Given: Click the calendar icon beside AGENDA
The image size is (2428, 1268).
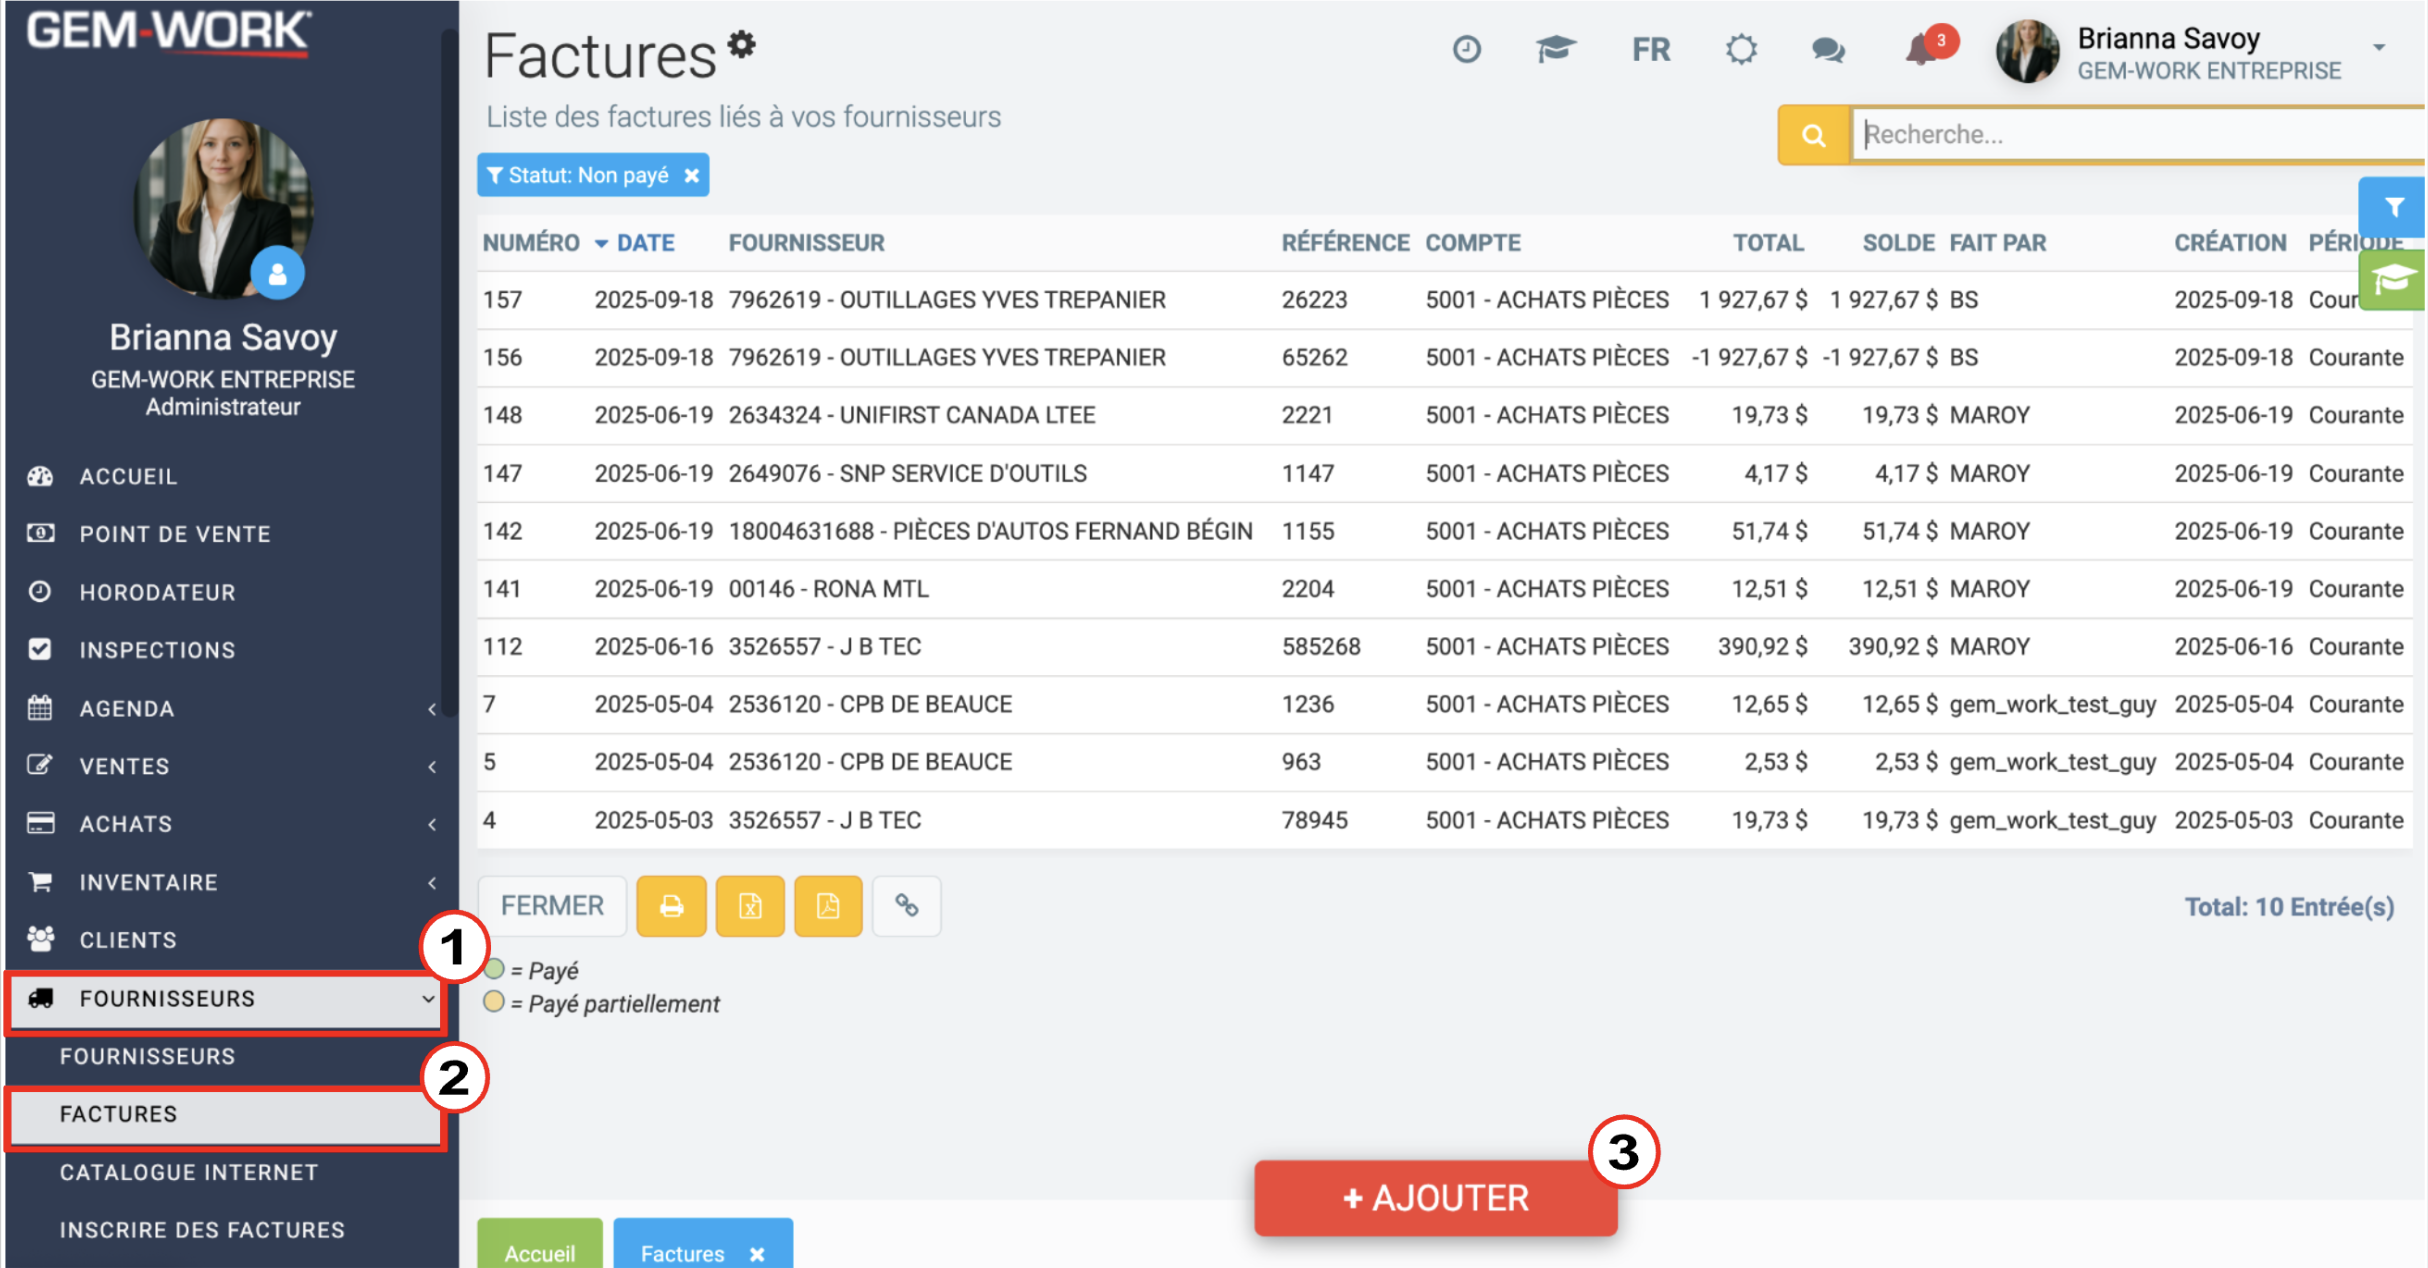Looking at the screenshot, I should click(x=40, y=708).
